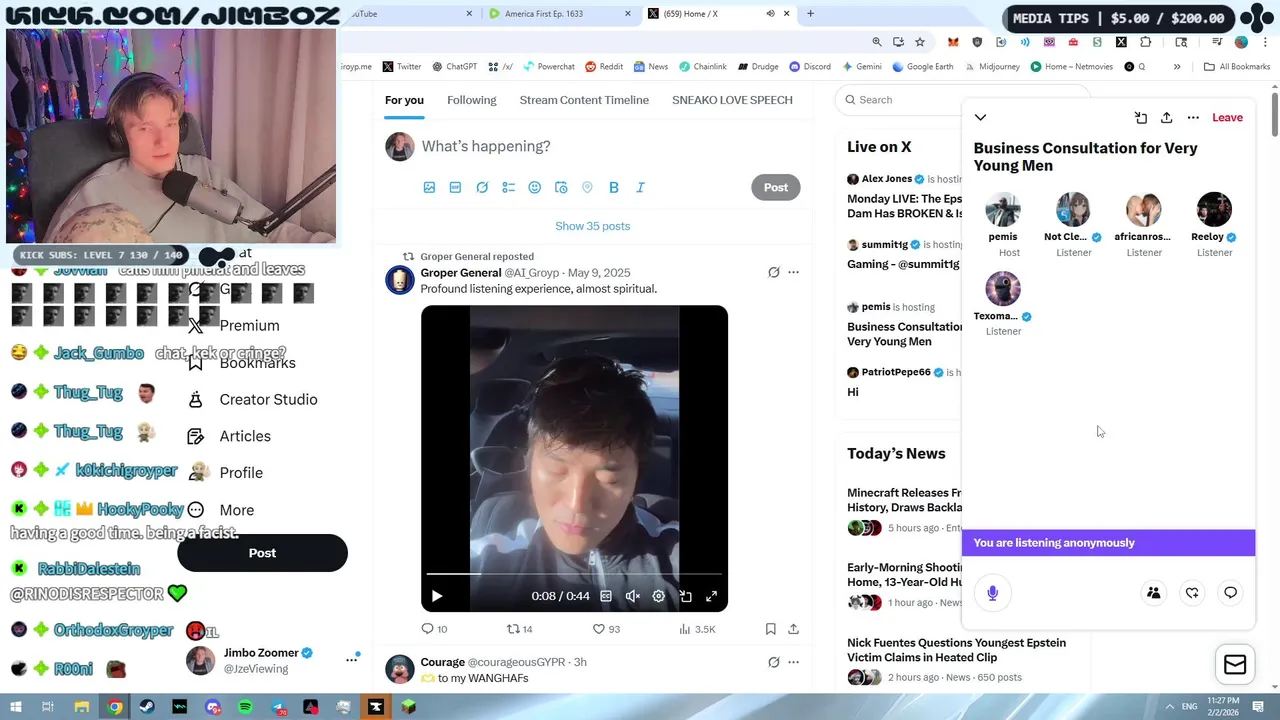This screenshot has width=1280, height=720.
Task: Reply to the Groper General post
Action: point(434,629)
